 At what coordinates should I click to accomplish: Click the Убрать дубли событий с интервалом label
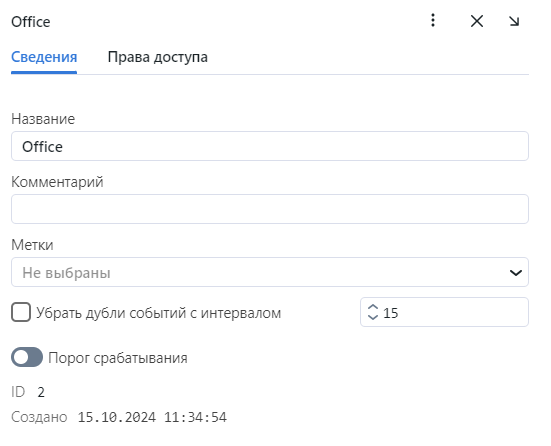pyautogui.click(x=158, y=313)
